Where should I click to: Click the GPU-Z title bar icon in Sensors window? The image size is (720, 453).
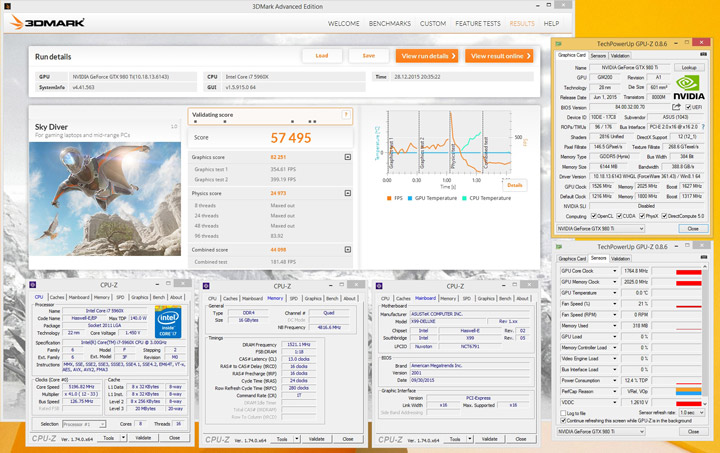(x=559, y=247)
